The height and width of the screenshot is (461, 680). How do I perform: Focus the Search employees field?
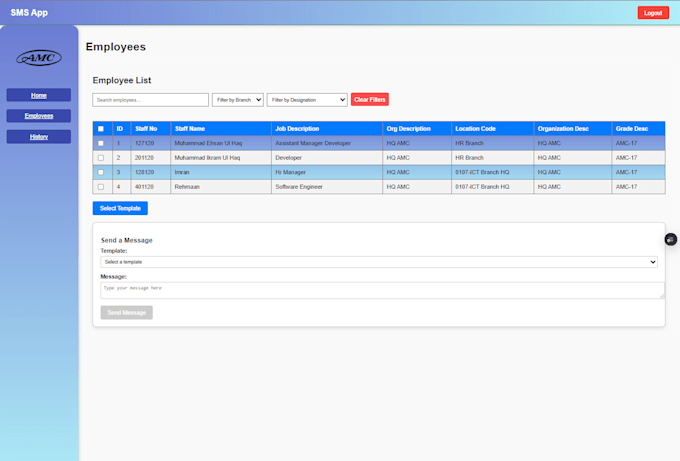[x=150, y=100]
